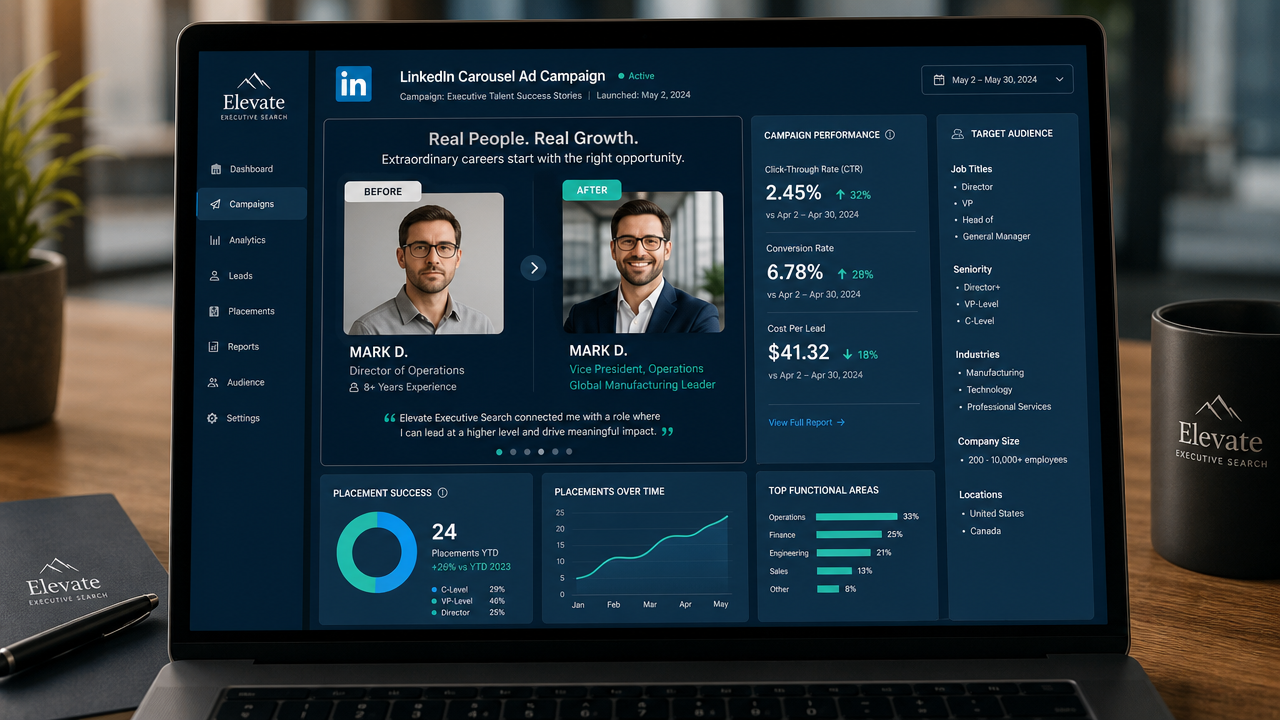Click the AFTER label tag

click(592, 189)
